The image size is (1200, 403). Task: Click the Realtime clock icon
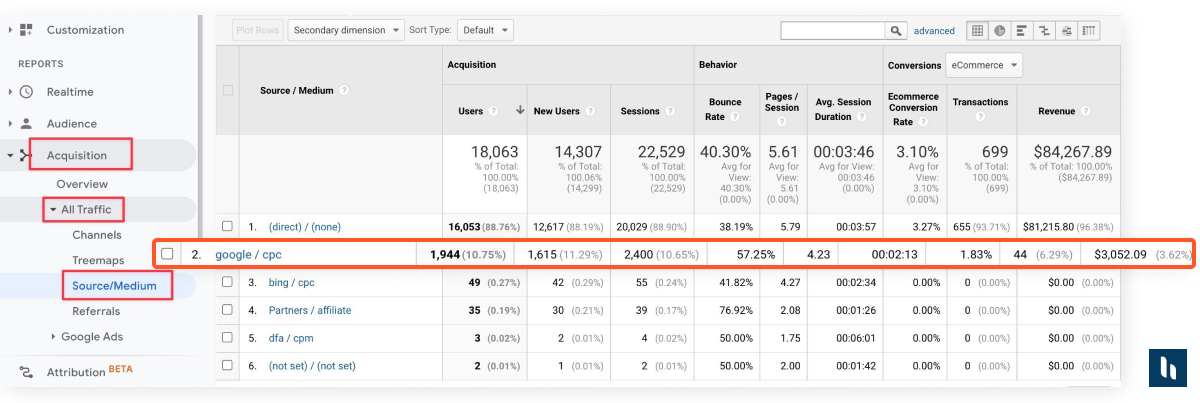(26, 92)
